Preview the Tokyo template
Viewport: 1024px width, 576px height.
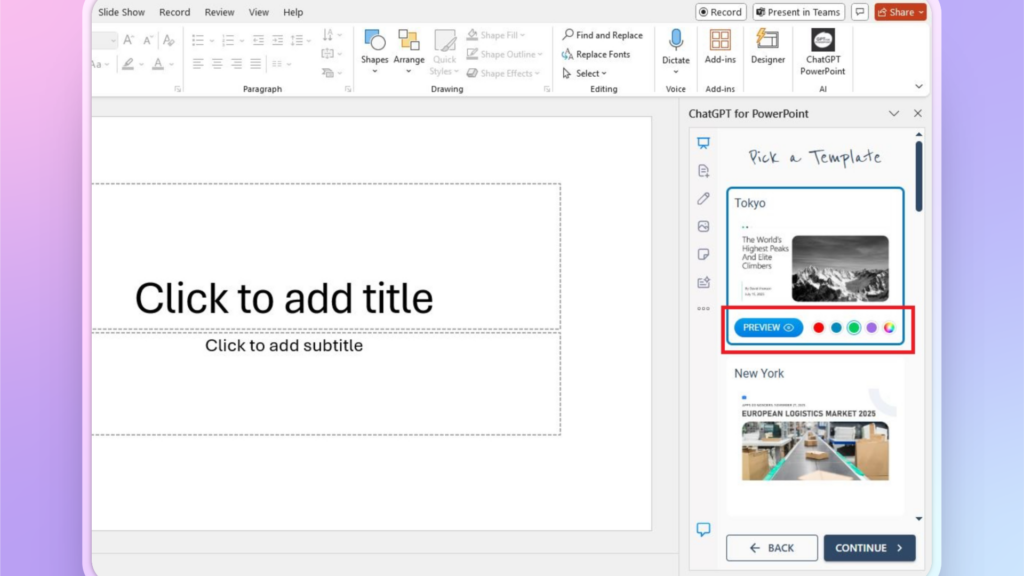[x=768, y=327]
